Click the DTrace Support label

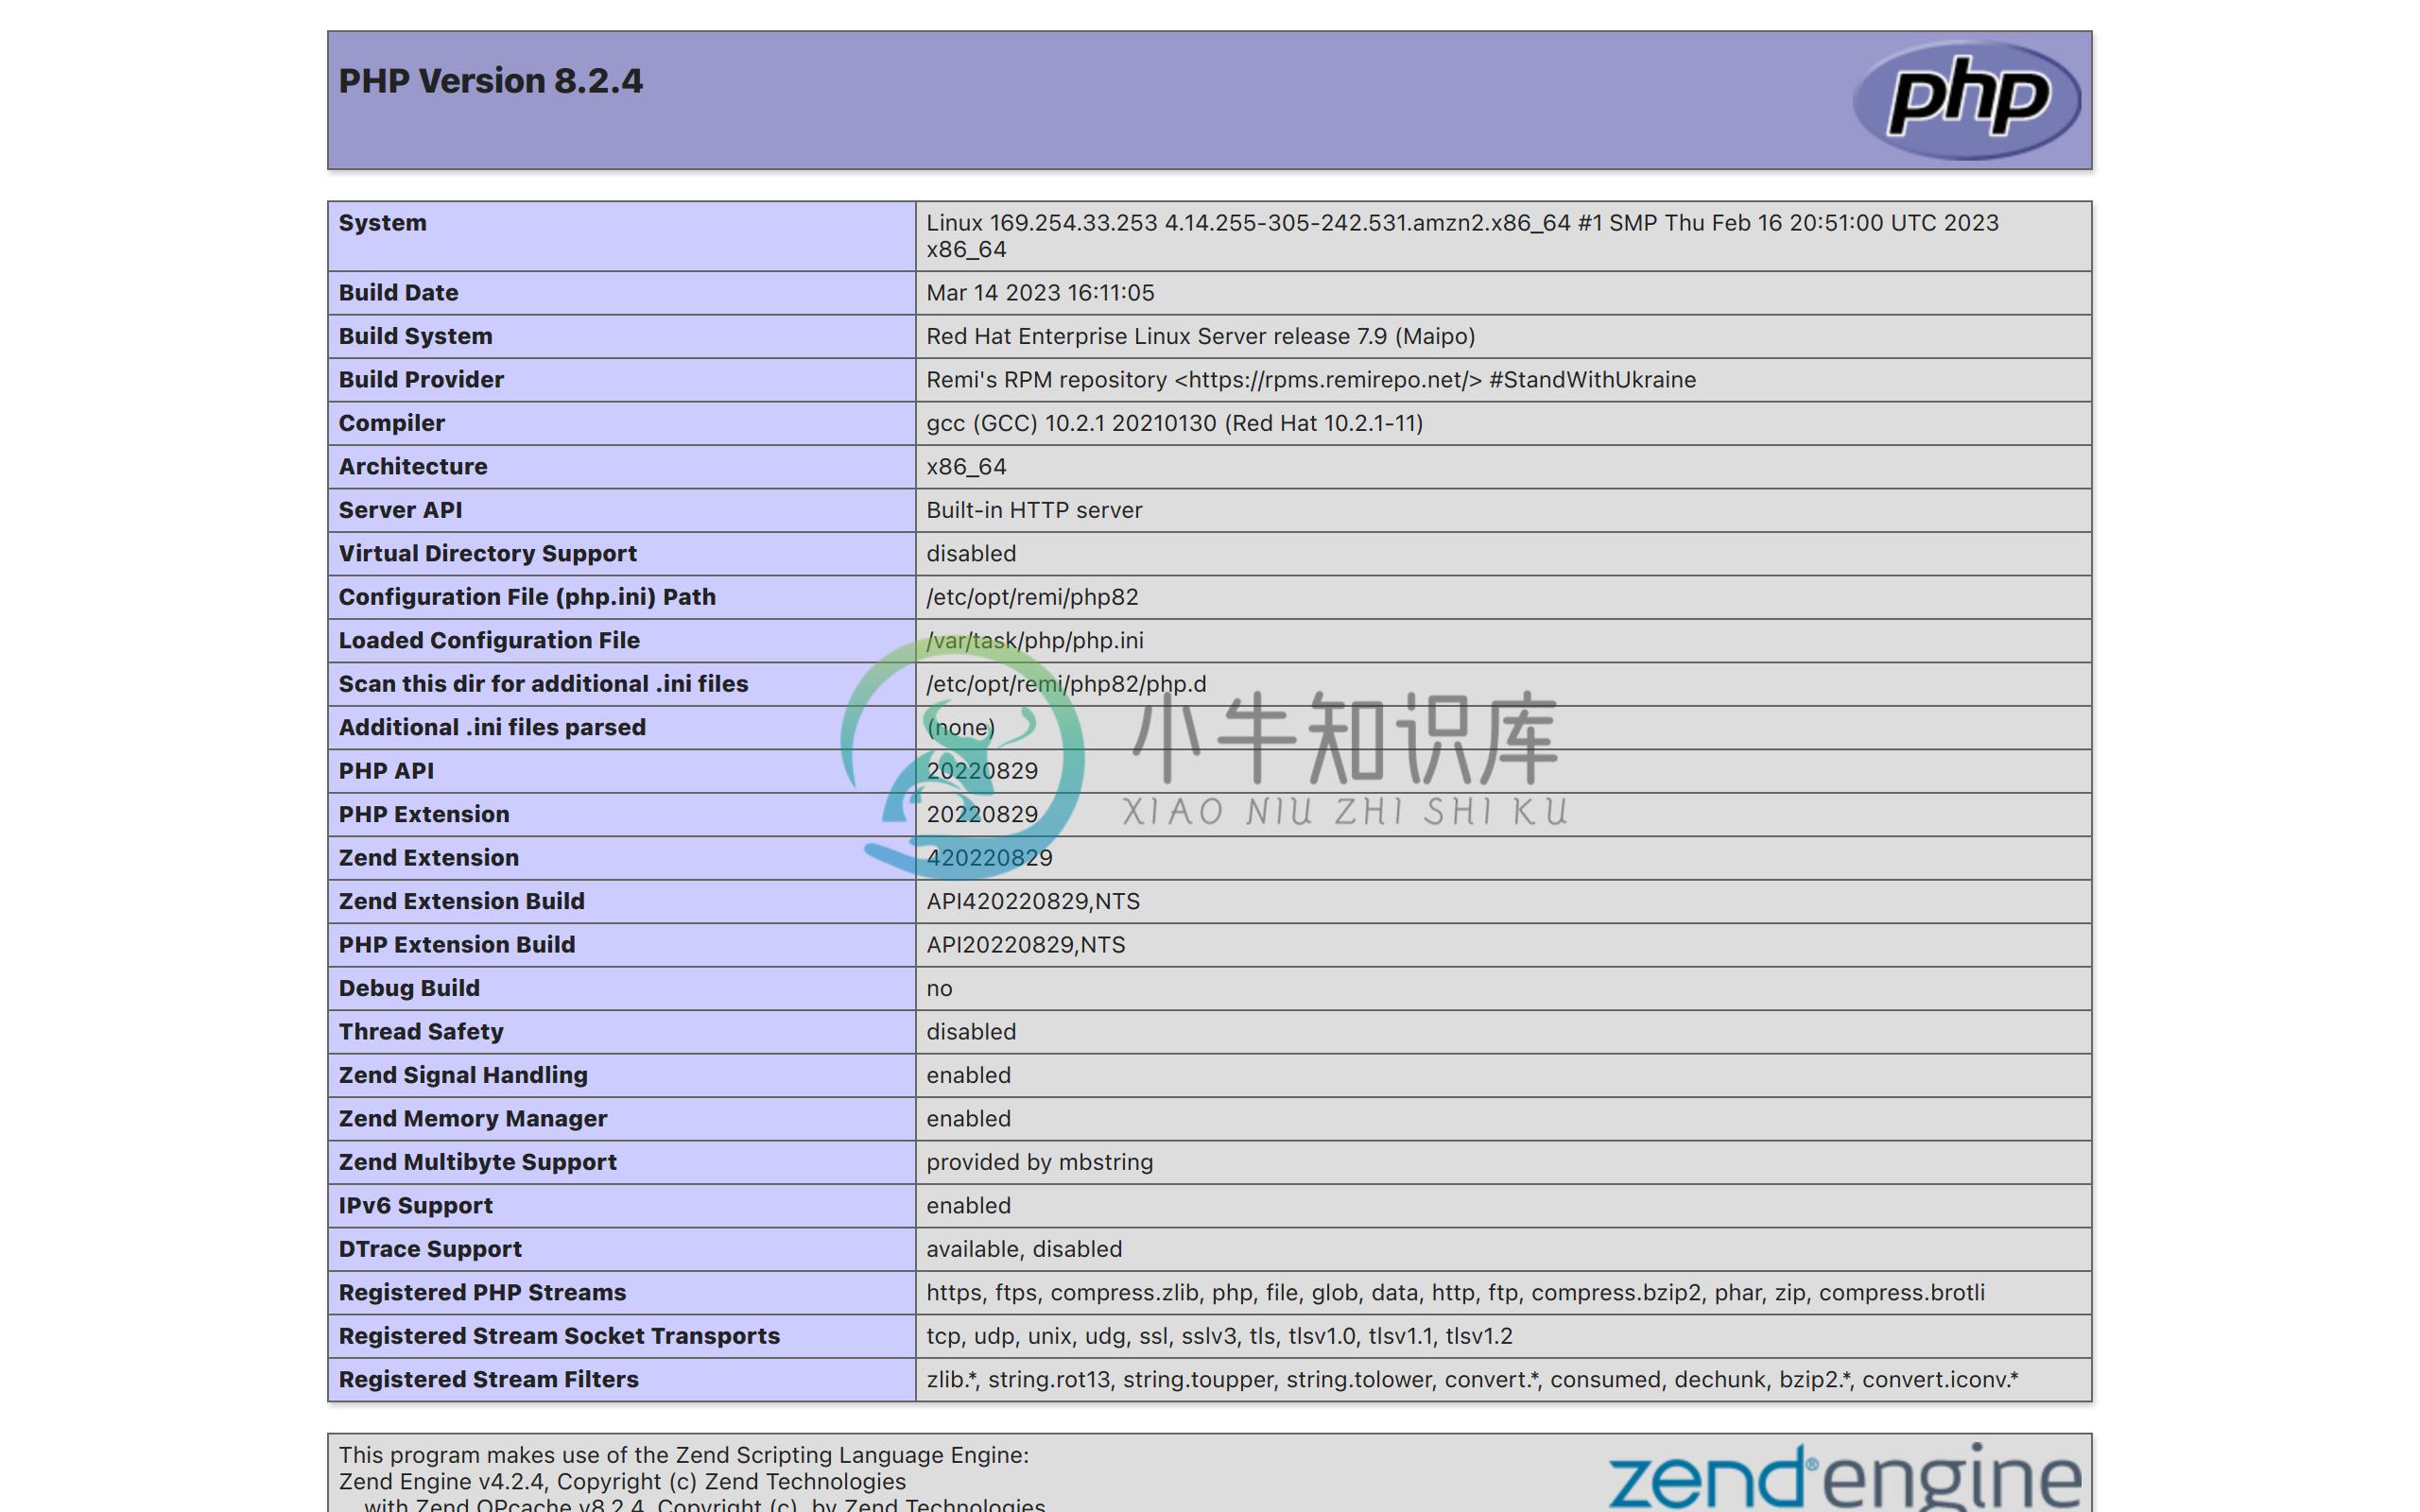[430, 1250]
